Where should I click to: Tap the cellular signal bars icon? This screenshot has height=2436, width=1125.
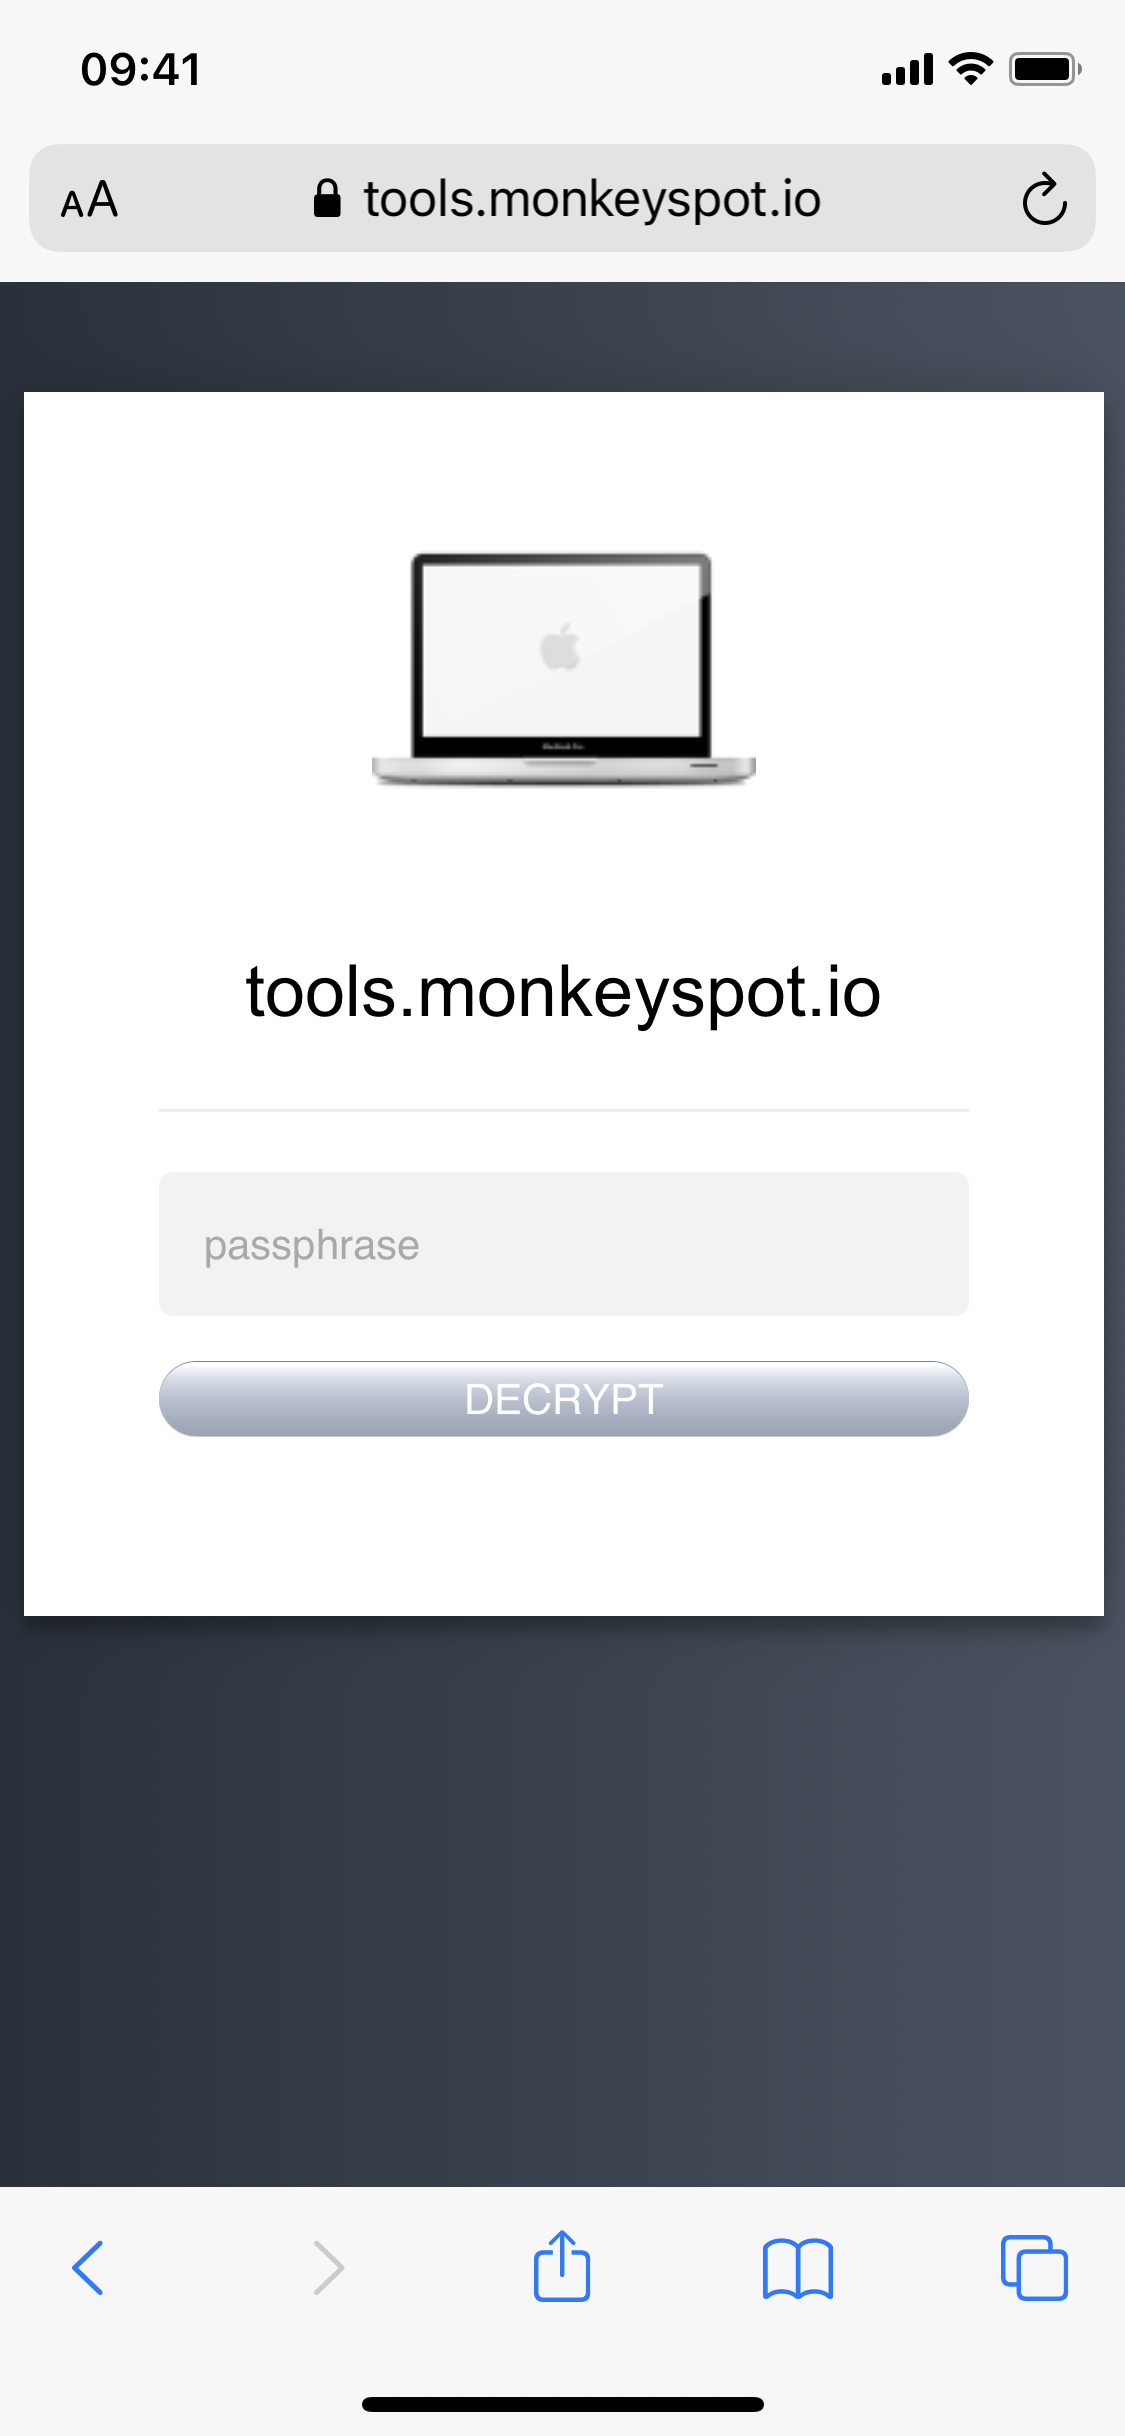pyautogui.click(x=908, y=70)
